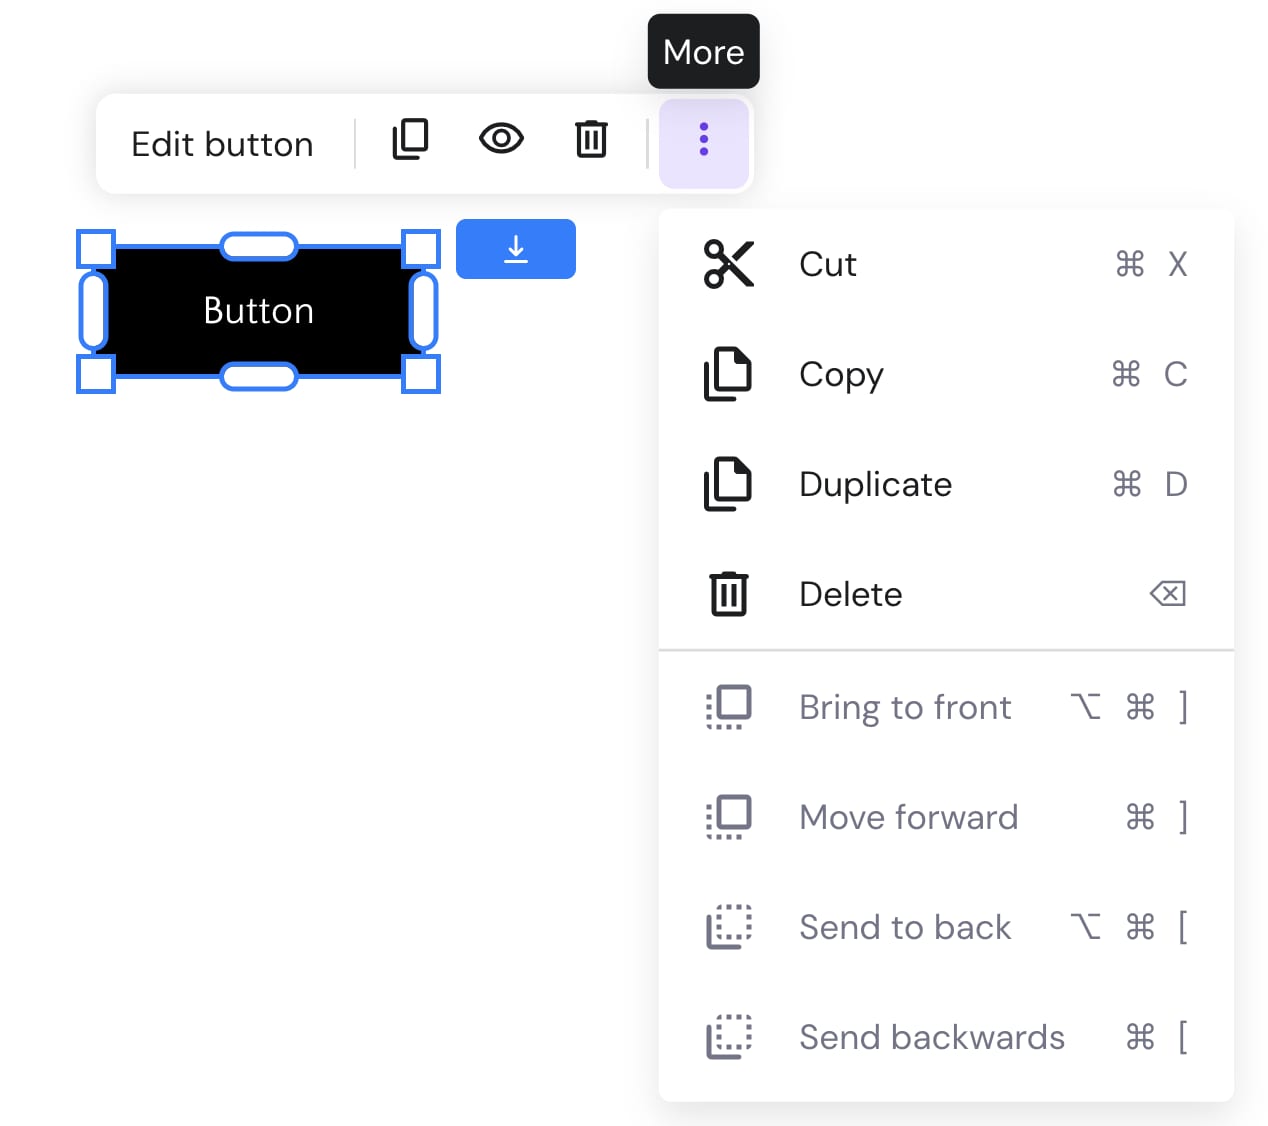Screen dimensions: 1268x1126
Task: Click Delete in the context menu
Action: 849,593
